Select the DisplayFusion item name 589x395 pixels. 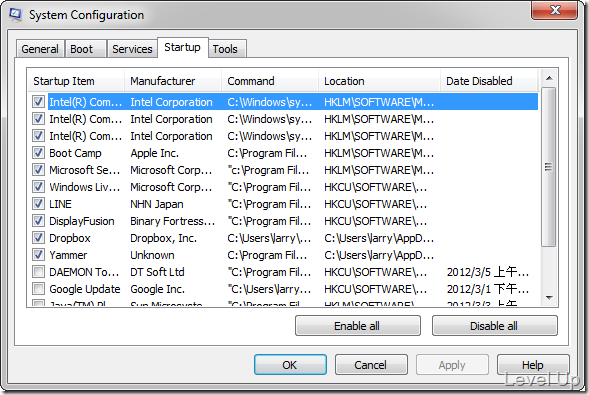coord(82,221)
